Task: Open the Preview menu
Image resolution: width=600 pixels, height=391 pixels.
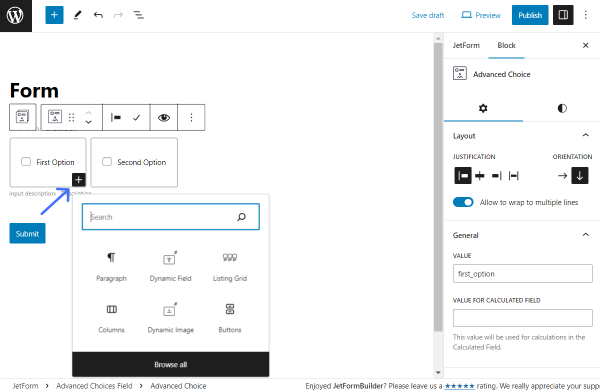Action: coord(481,15)
